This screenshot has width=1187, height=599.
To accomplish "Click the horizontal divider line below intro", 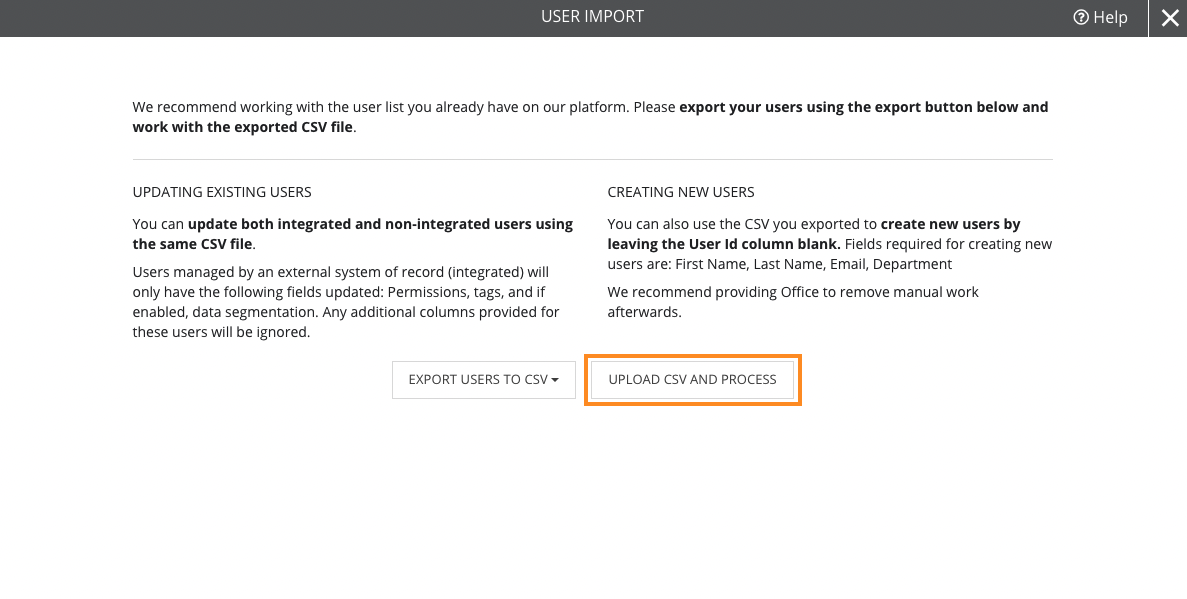I will tap(593, 160).
